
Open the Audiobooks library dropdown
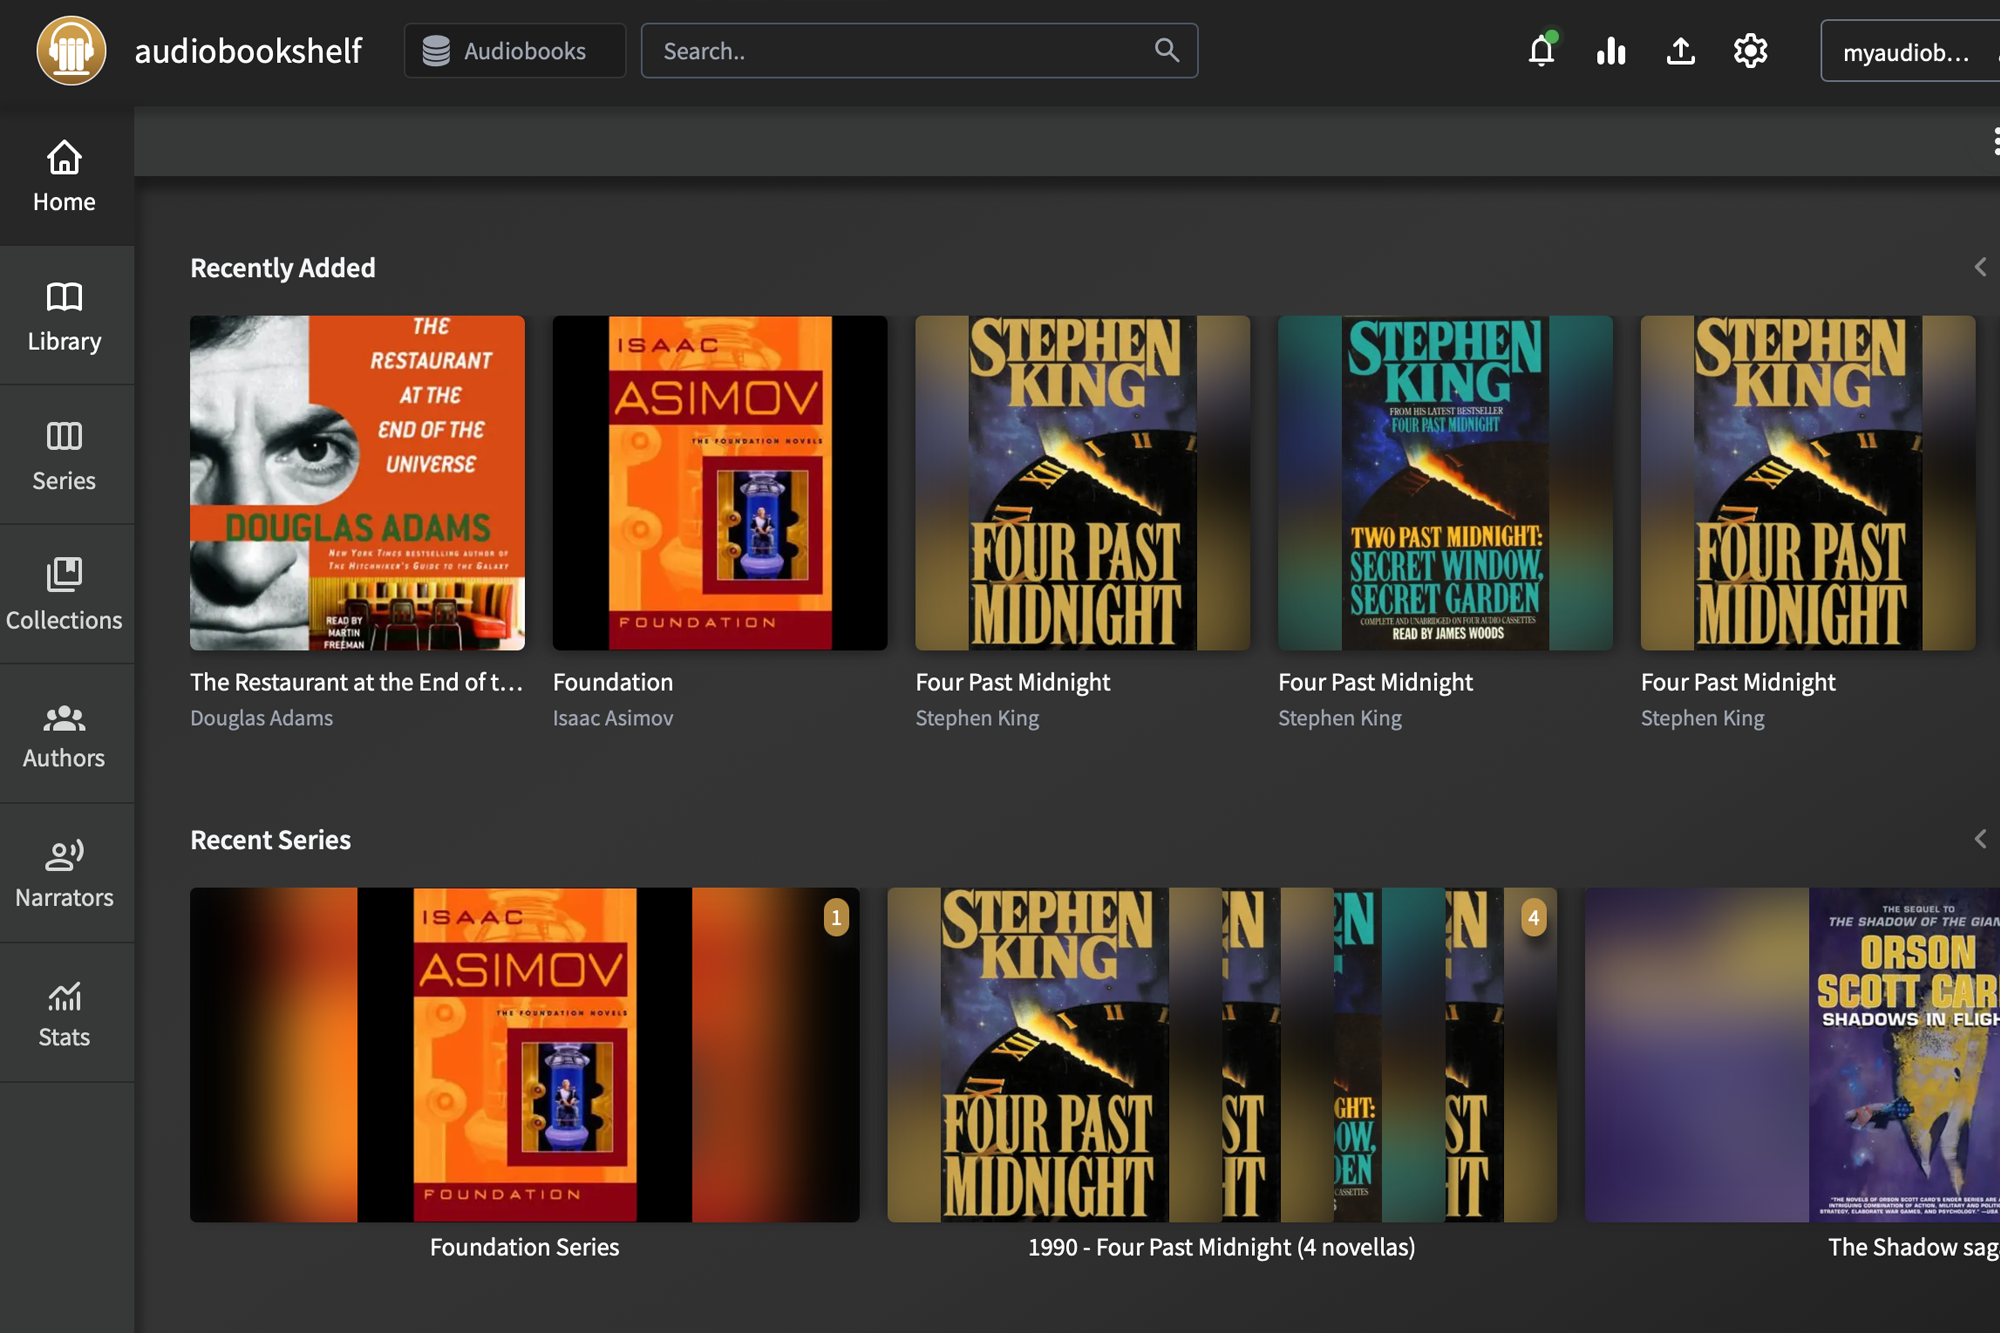coord(514,51)
